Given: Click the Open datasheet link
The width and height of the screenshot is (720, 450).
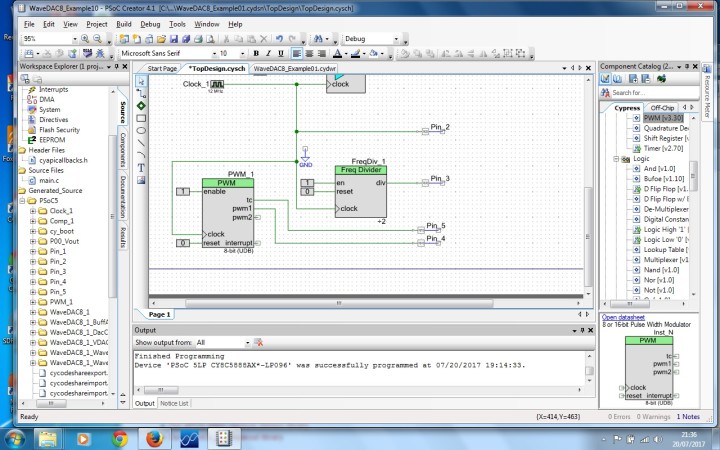Looking at the screenshot, I should point(623,317).
